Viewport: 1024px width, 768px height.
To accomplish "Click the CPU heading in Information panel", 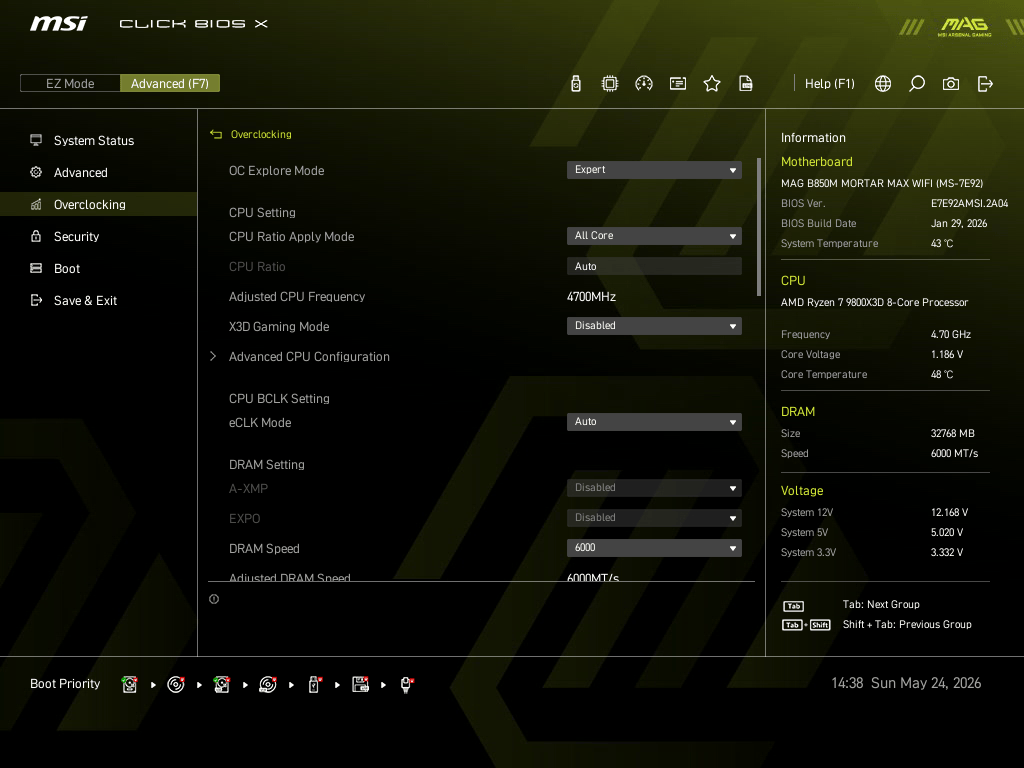I will pyautogui.click(x=793, y=280).
